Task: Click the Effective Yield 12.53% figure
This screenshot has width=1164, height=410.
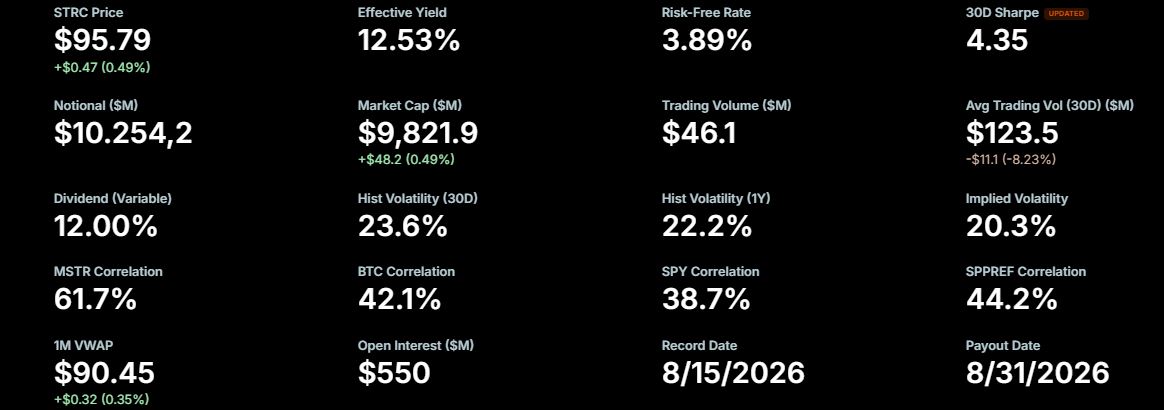Action: pyautogui.click(x=409, y=40)
